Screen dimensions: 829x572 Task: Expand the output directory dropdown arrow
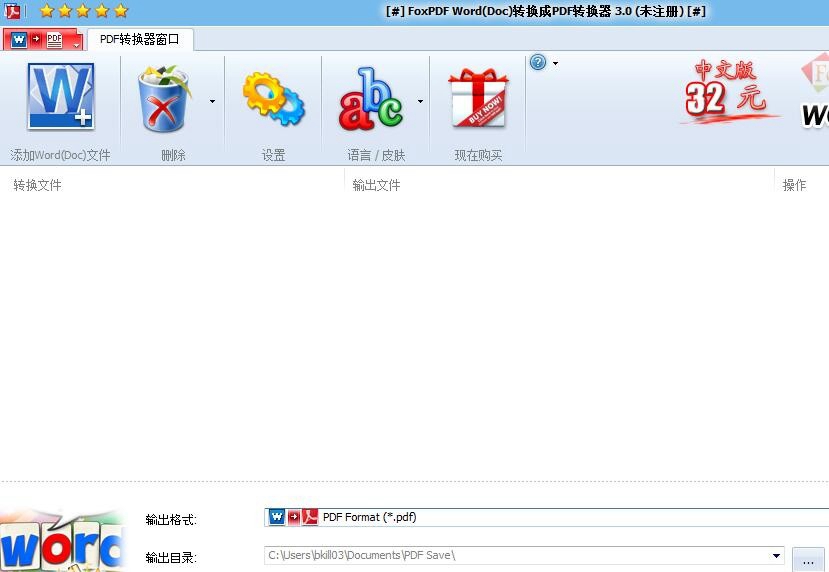(x=776, y=556)
